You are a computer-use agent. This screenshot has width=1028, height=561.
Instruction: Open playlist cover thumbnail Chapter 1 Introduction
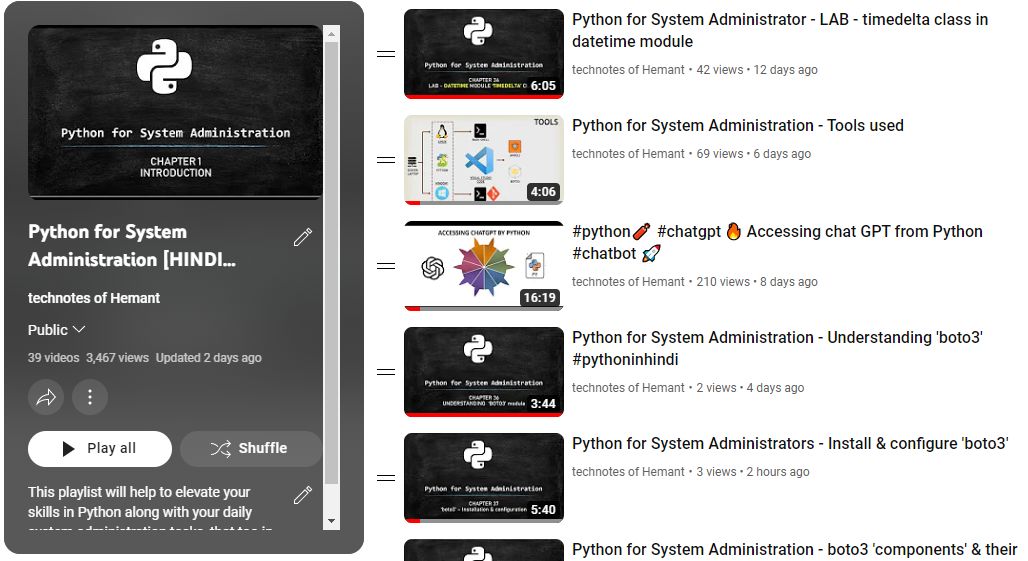tap(175, 112)
